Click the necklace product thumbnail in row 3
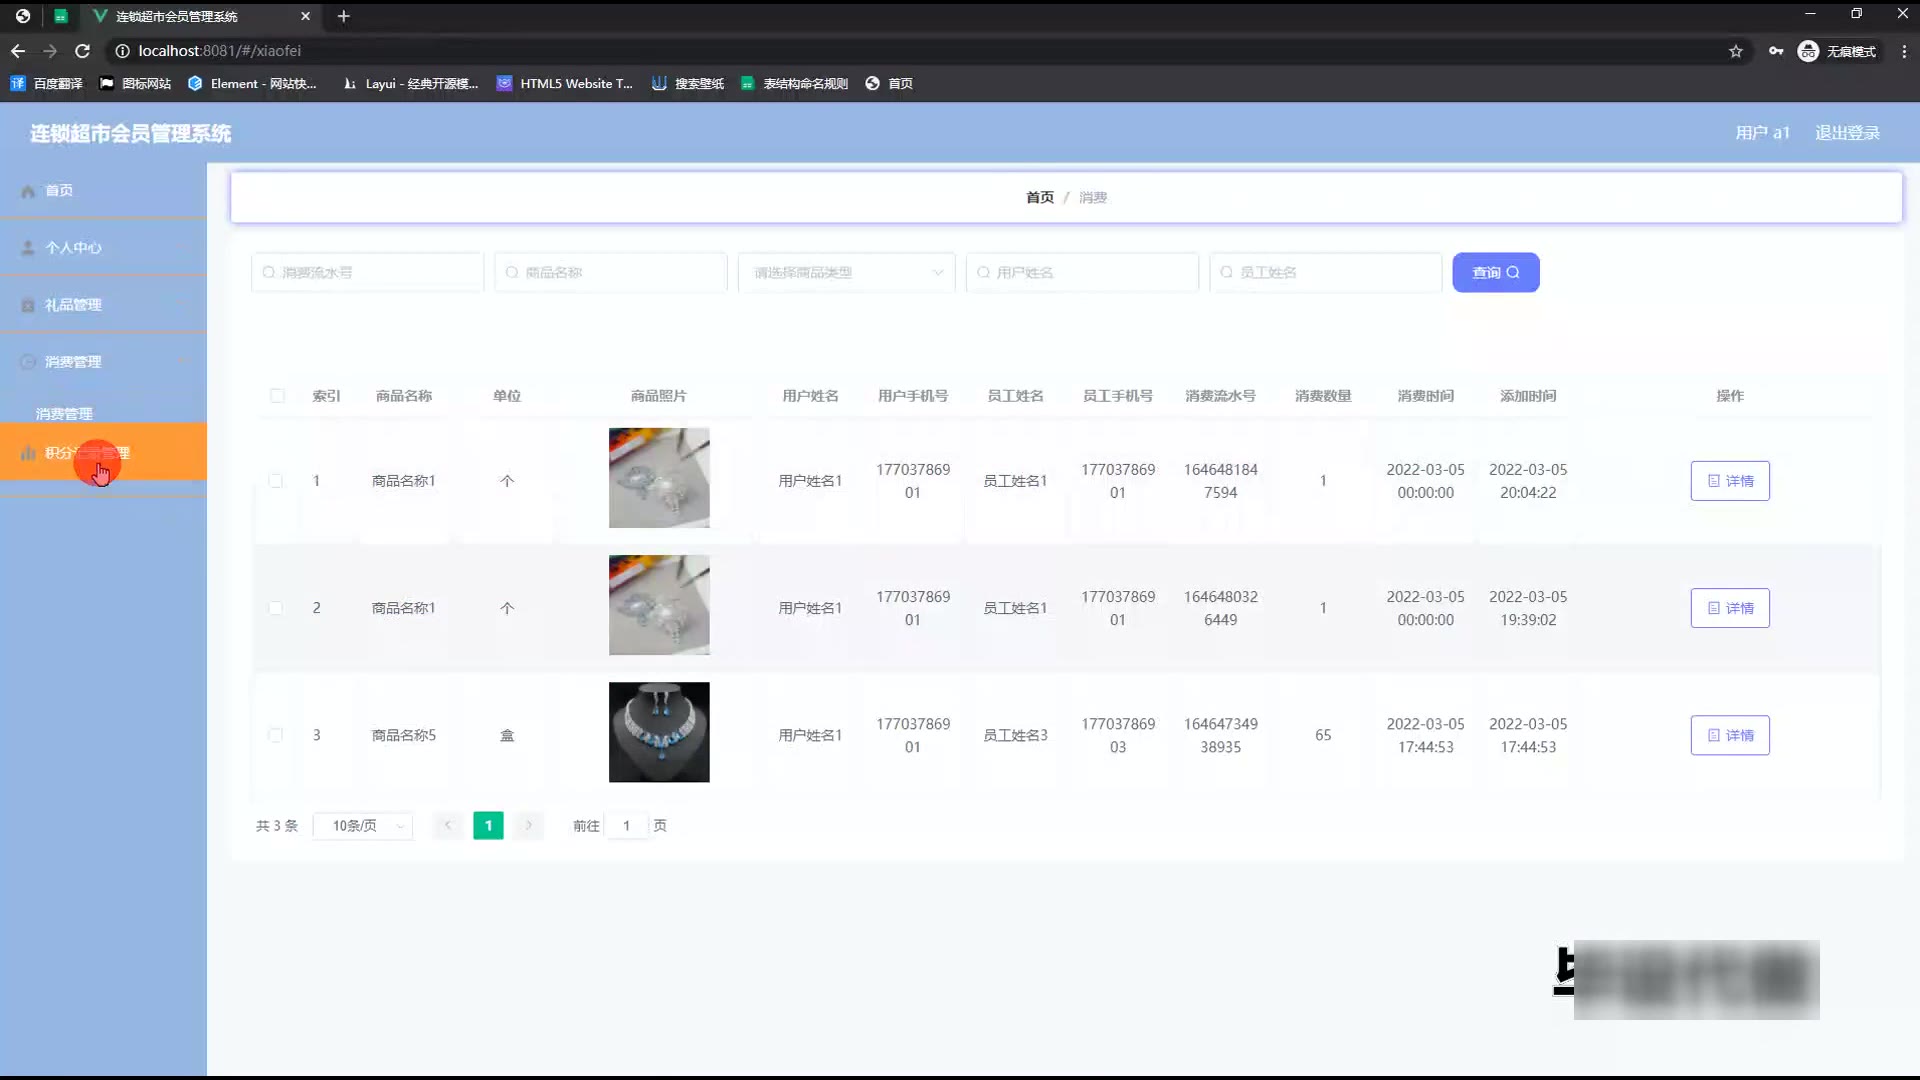The image size is (1920, 1080). [x=659, y=732]
